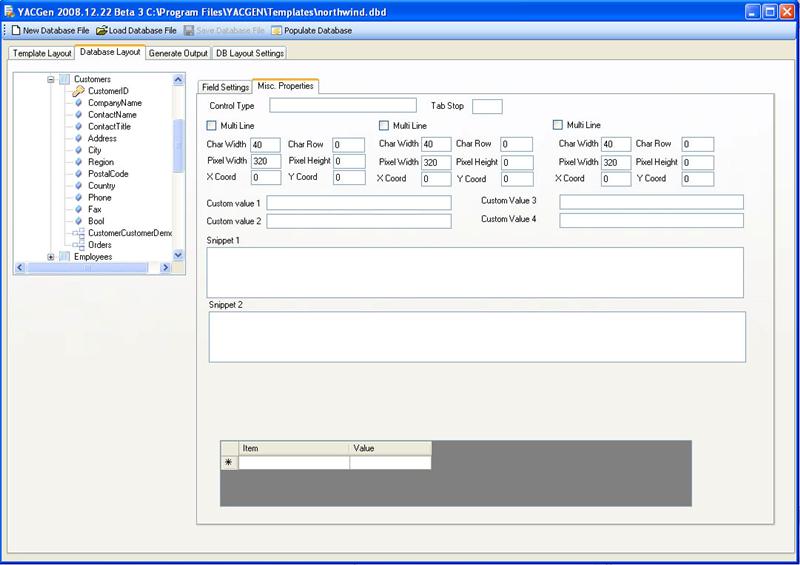
Task: Click the field icon next to City
Action: [79, 150]
